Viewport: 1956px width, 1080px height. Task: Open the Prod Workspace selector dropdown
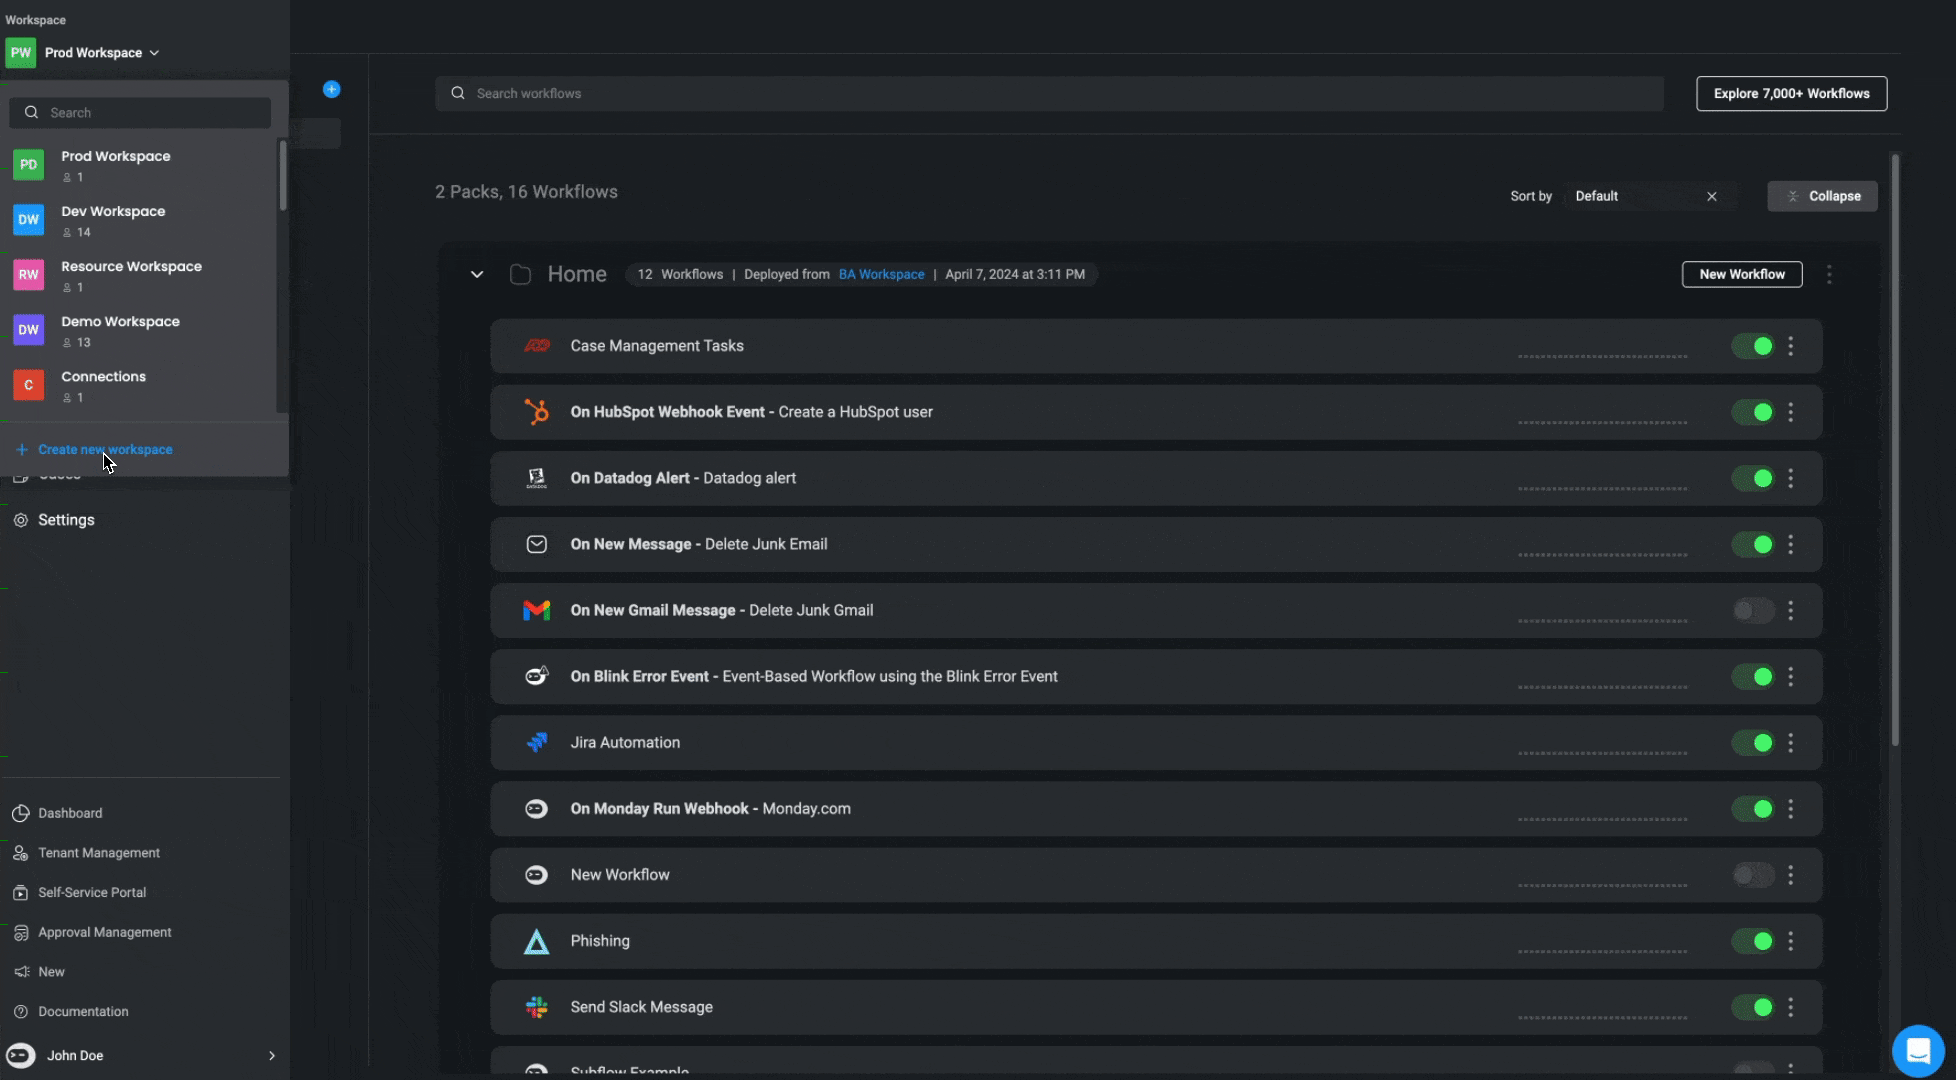coord(100,53)
